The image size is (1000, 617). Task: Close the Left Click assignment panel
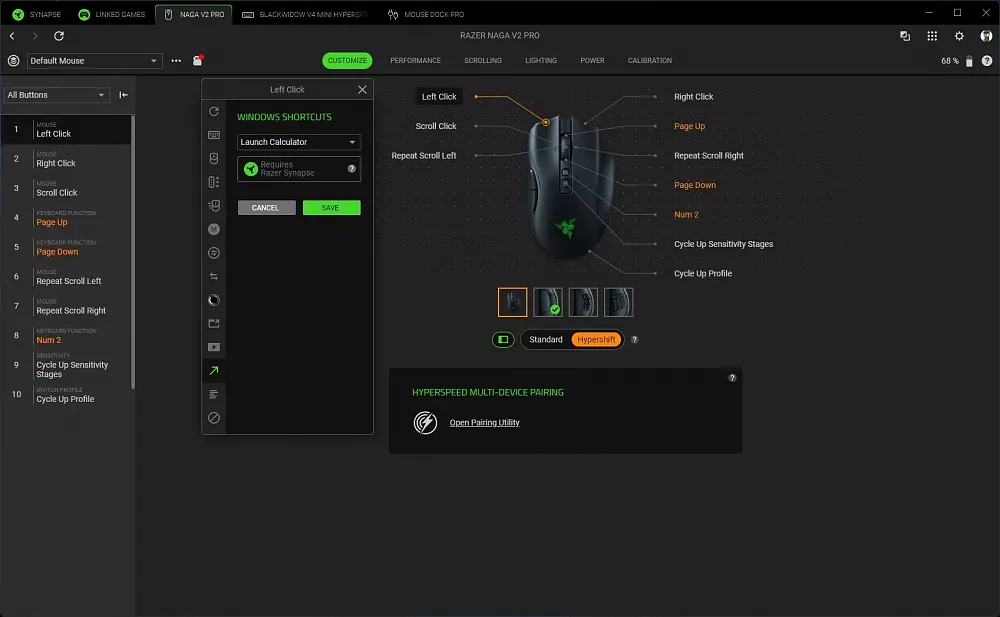click(x=362, y=89)
